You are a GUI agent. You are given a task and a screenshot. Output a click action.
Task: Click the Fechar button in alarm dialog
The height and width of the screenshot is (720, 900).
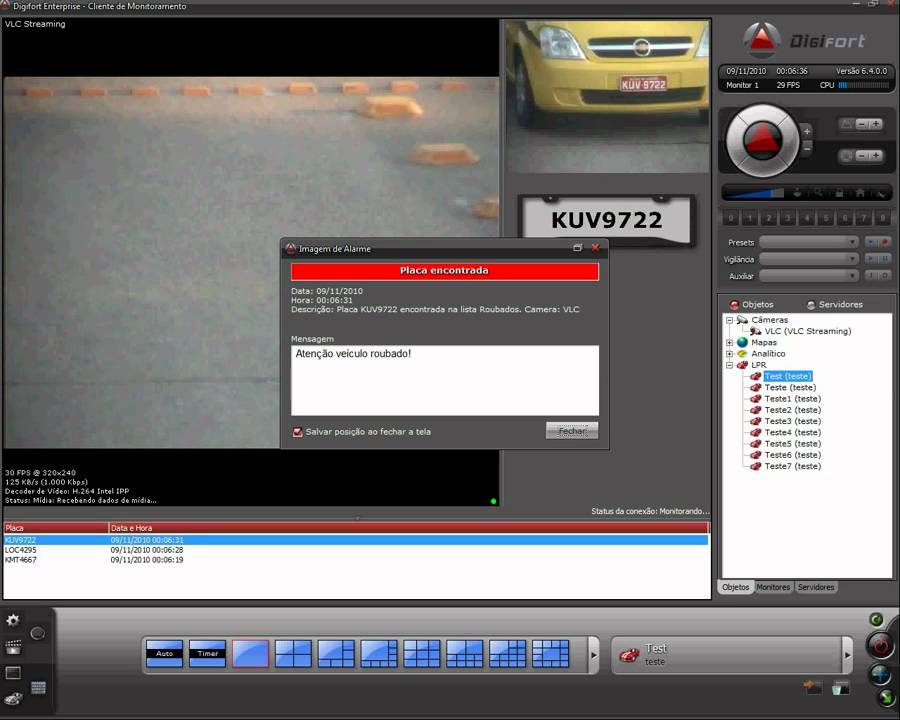point(572,431)
